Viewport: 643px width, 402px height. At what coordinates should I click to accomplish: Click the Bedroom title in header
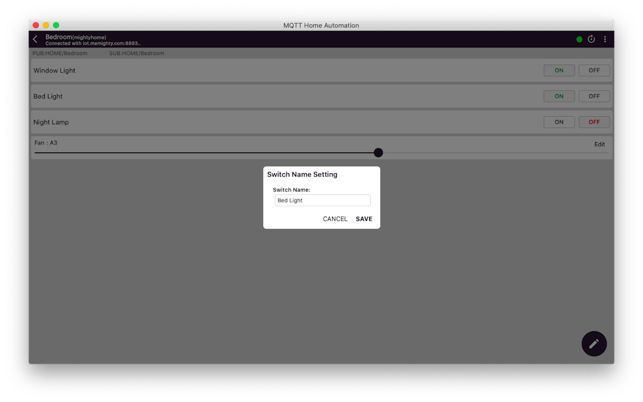[x=59, y=37]
